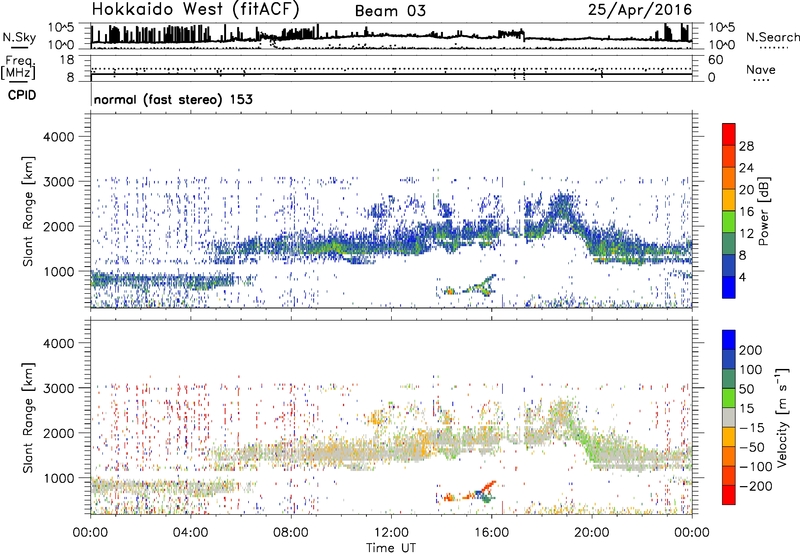Click the '1000' tick on velocity panel
This screenshot has height=554, width=800.
[x=59, y=478]
